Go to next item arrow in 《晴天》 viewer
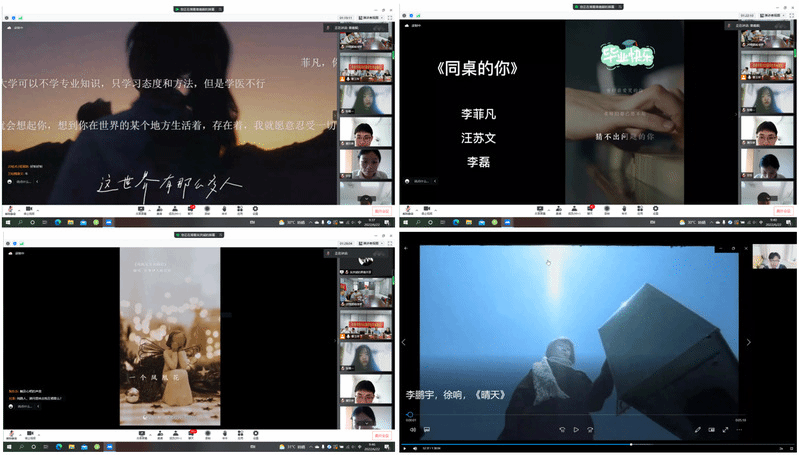 point(748,342)
